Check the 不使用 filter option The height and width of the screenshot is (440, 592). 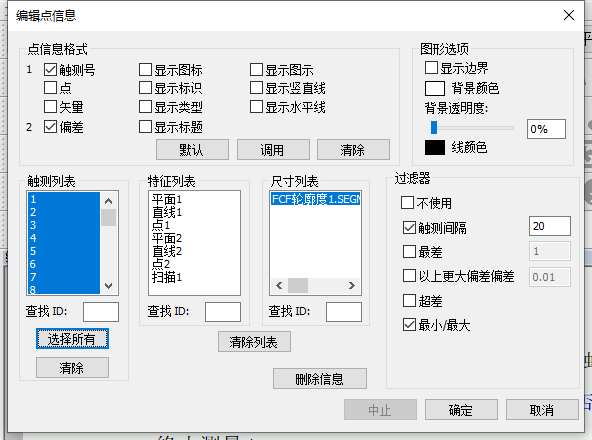click(407, 202)
